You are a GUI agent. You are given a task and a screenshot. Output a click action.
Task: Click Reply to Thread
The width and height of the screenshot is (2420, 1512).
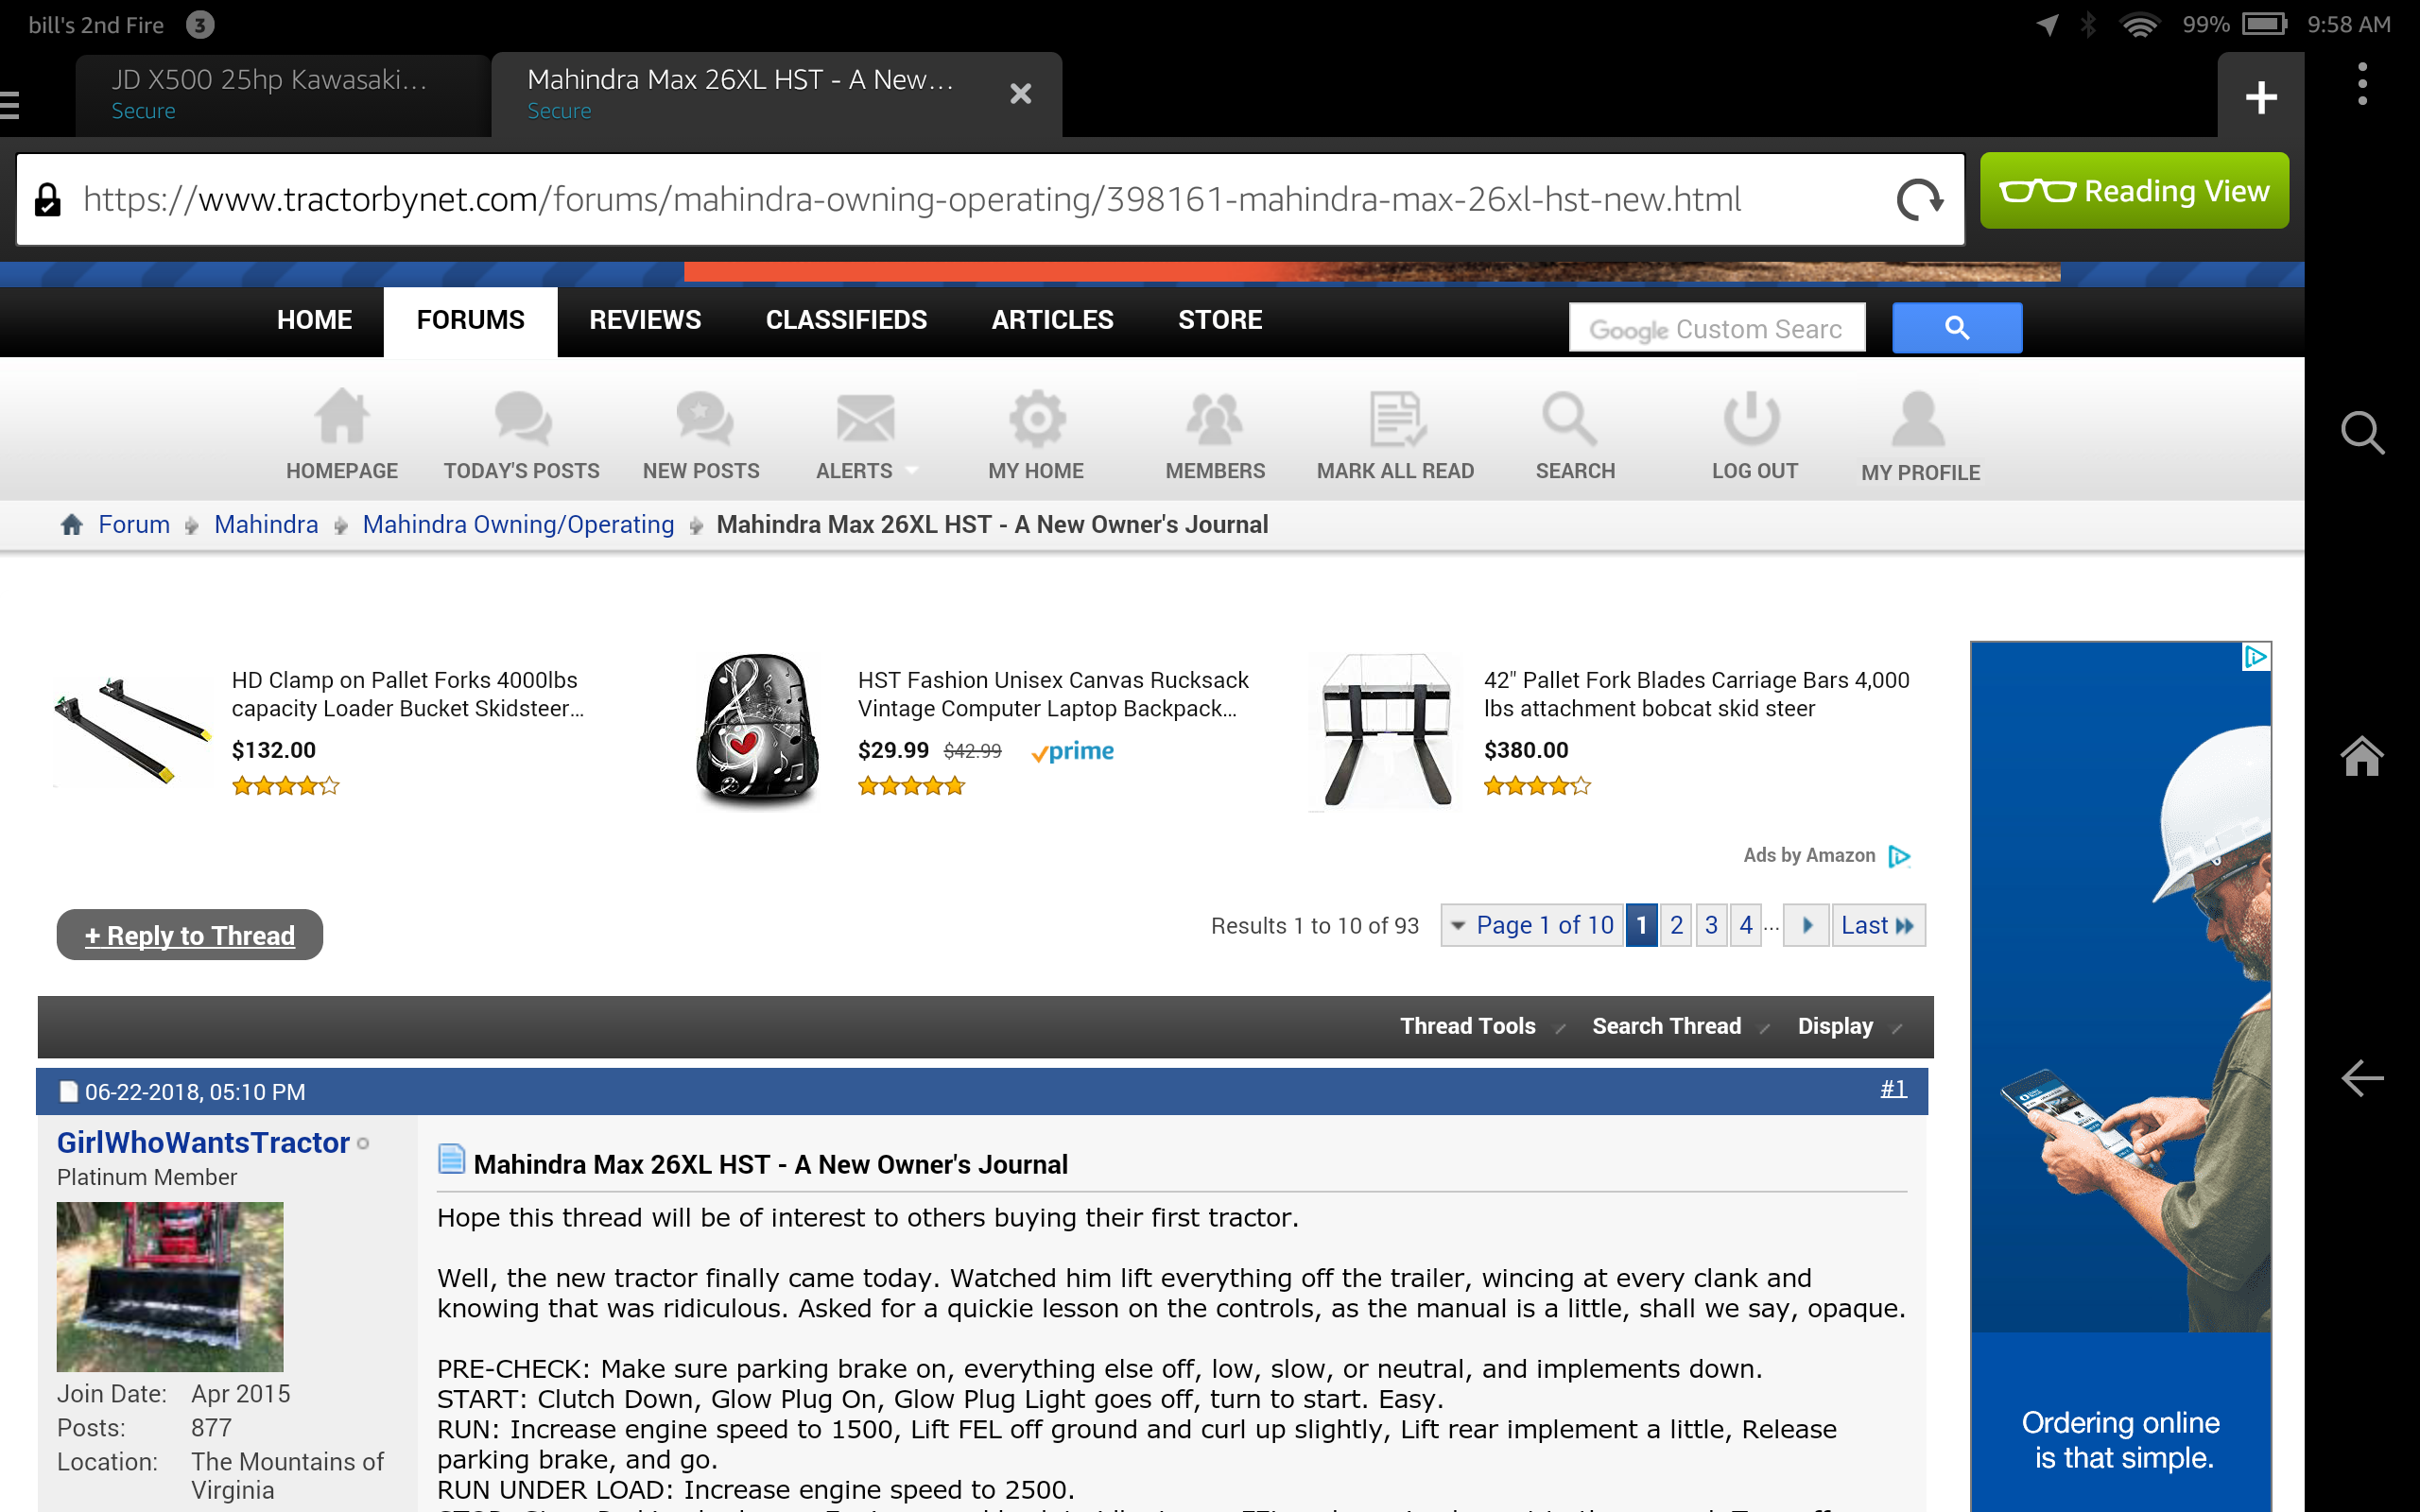click(190, 935)
